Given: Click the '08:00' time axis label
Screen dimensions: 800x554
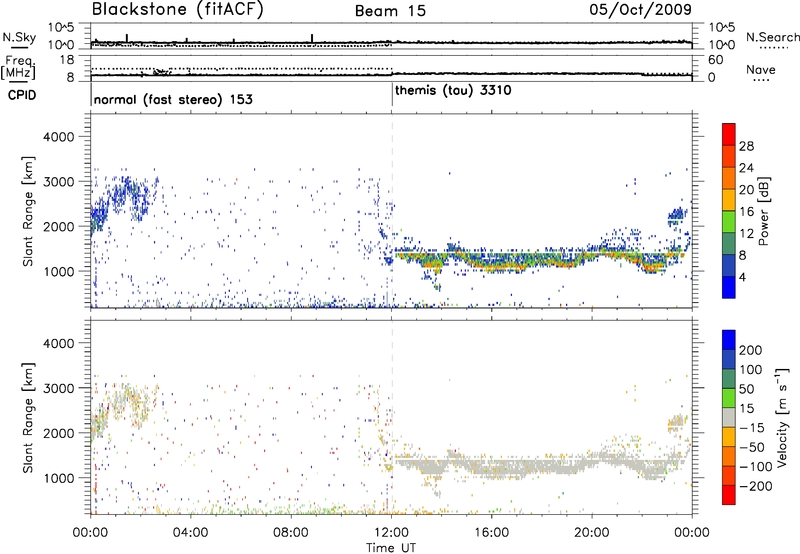Looking at the screenshot, I should point(291,533).
